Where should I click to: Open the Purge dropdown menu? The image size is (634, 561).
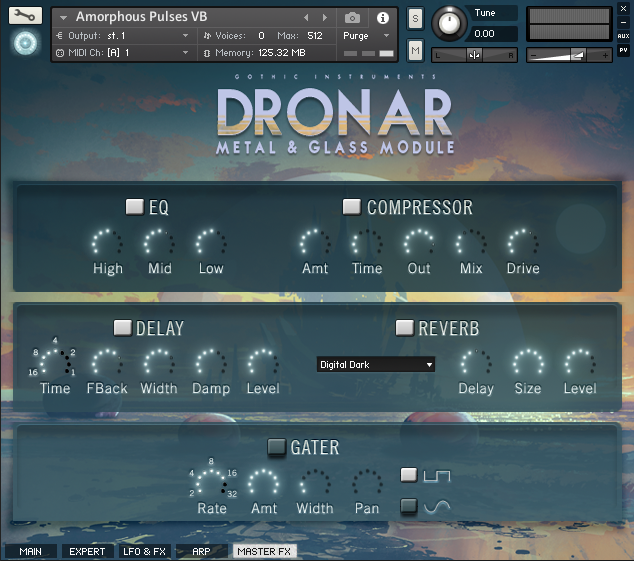click(x=366, y=36)
